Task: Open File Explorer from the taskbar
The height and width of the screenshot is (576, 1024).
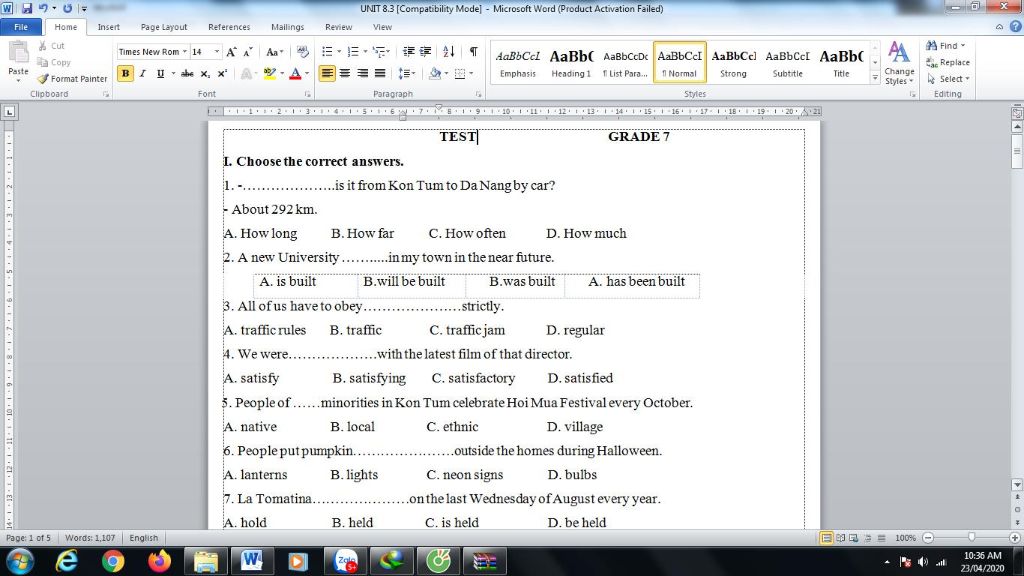Action: coord(206,561)
